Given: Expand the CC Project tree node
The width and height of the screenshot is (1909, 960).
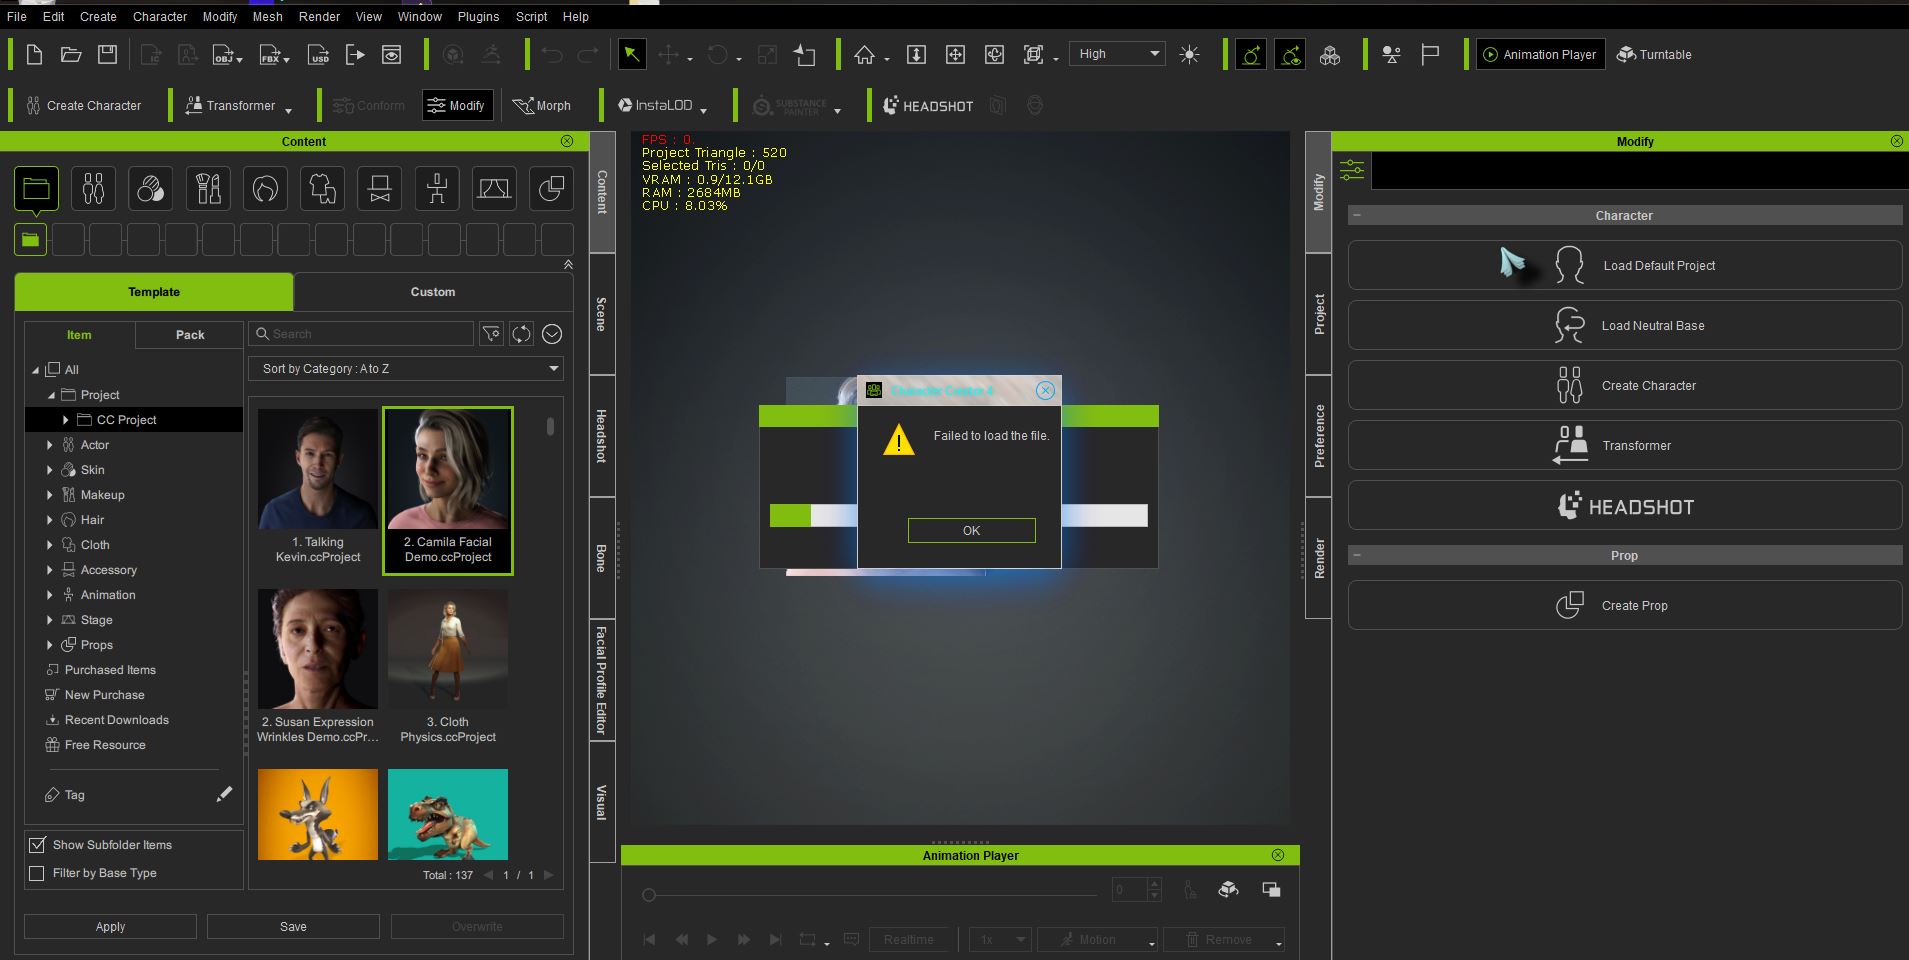Looking at the screenshot, I should point(66,420).
